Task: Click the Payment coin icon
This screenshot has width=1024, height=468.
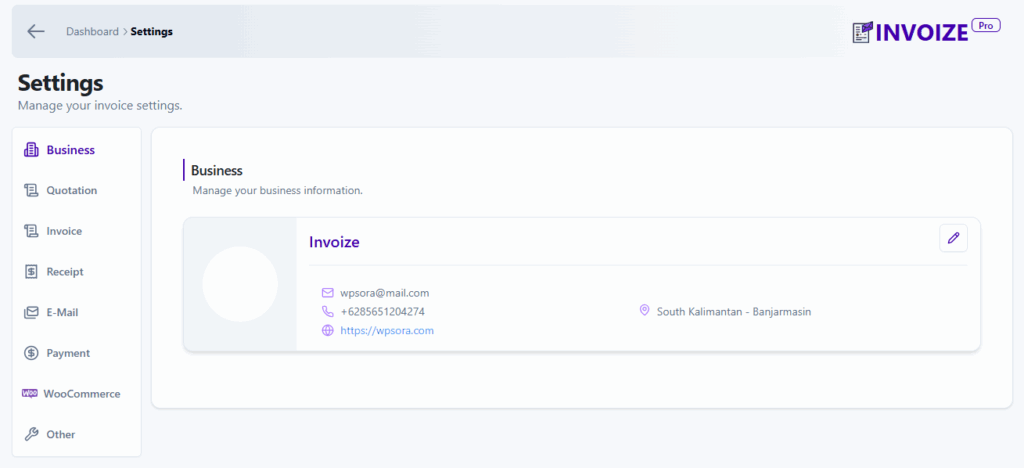Action: [31, 353]
